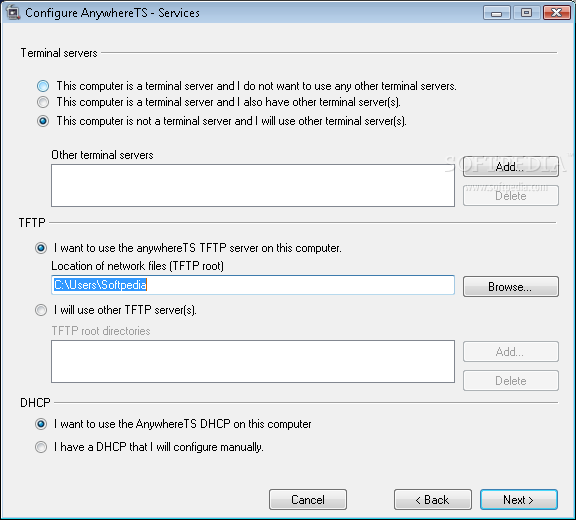
Task: Close the Configure AnywhereTS dialog
Action: click(x=556, y=13)
